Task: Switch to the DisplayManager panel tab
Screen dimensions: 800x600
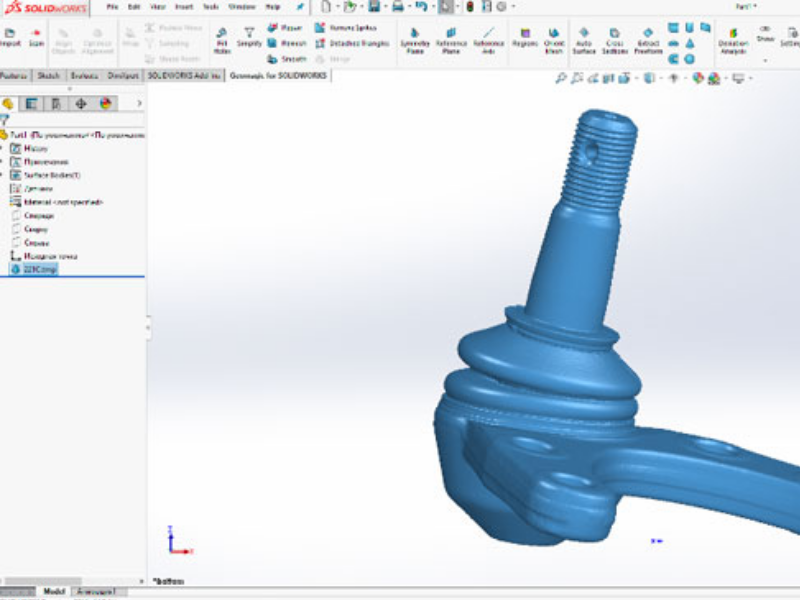Action: coord(105,103)
